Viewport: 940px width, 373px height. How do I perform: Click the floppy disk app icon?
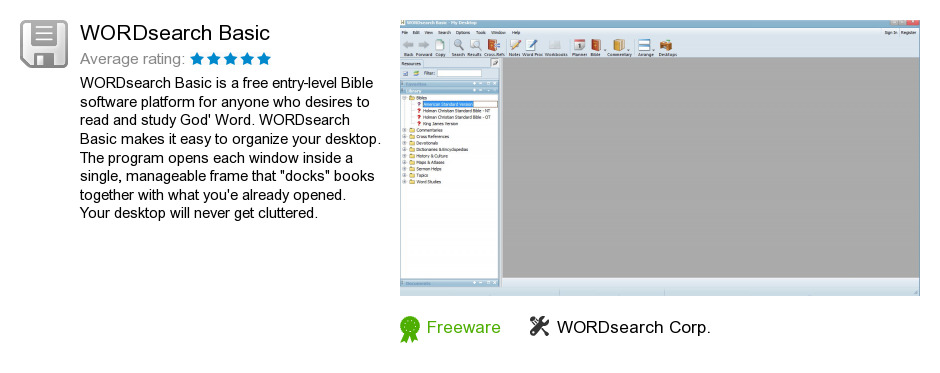pos(44,44)
